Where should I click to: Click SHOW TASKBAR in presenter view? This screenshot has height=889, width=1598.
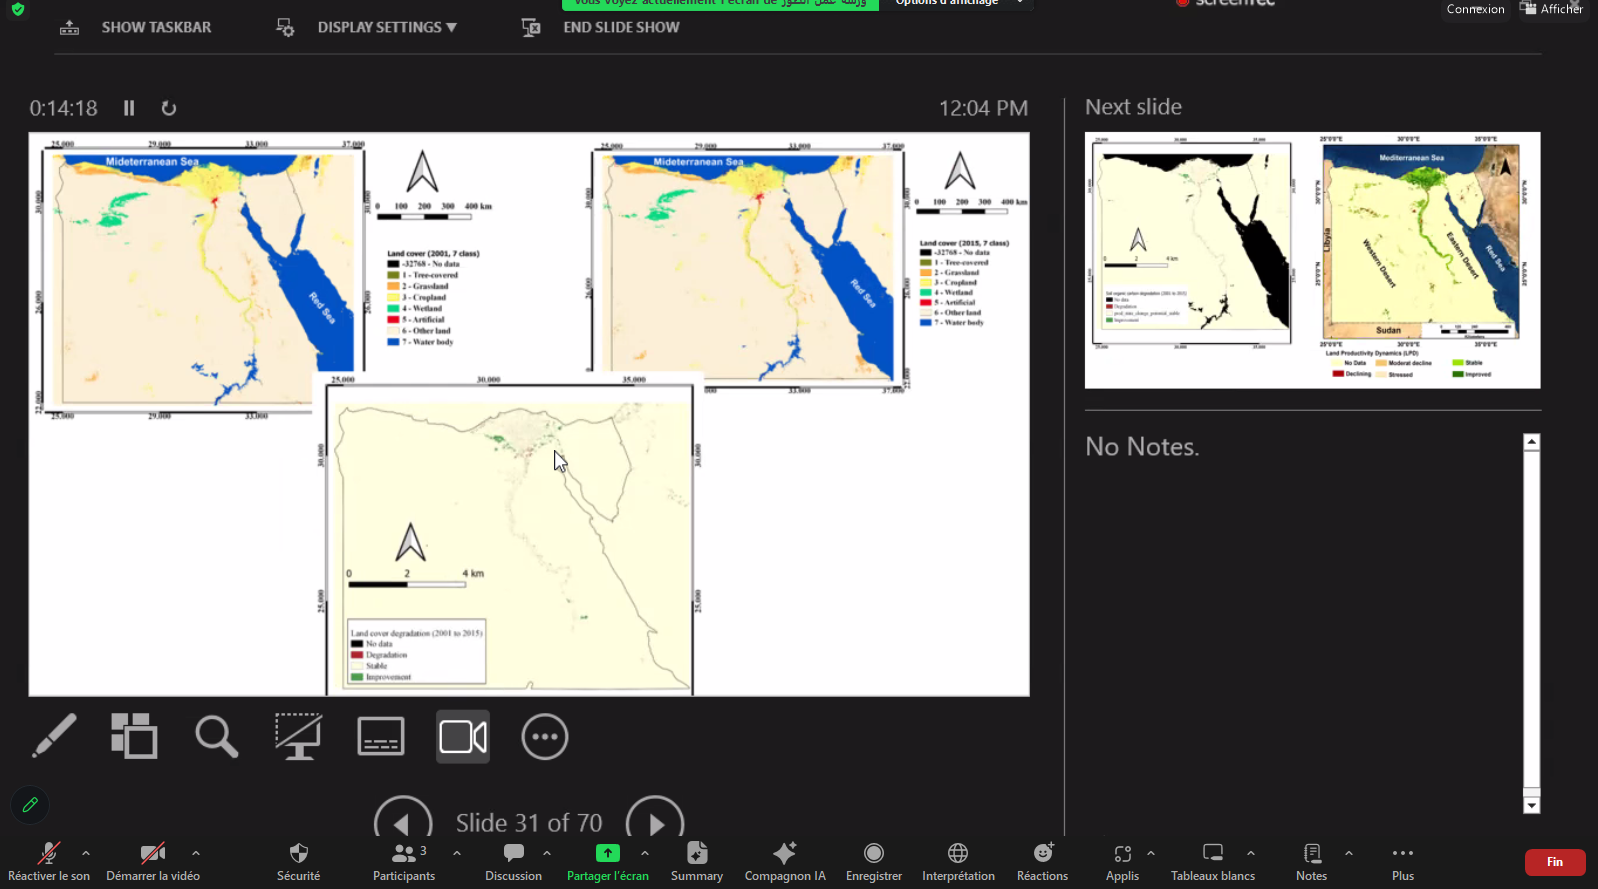click(136, 28)
